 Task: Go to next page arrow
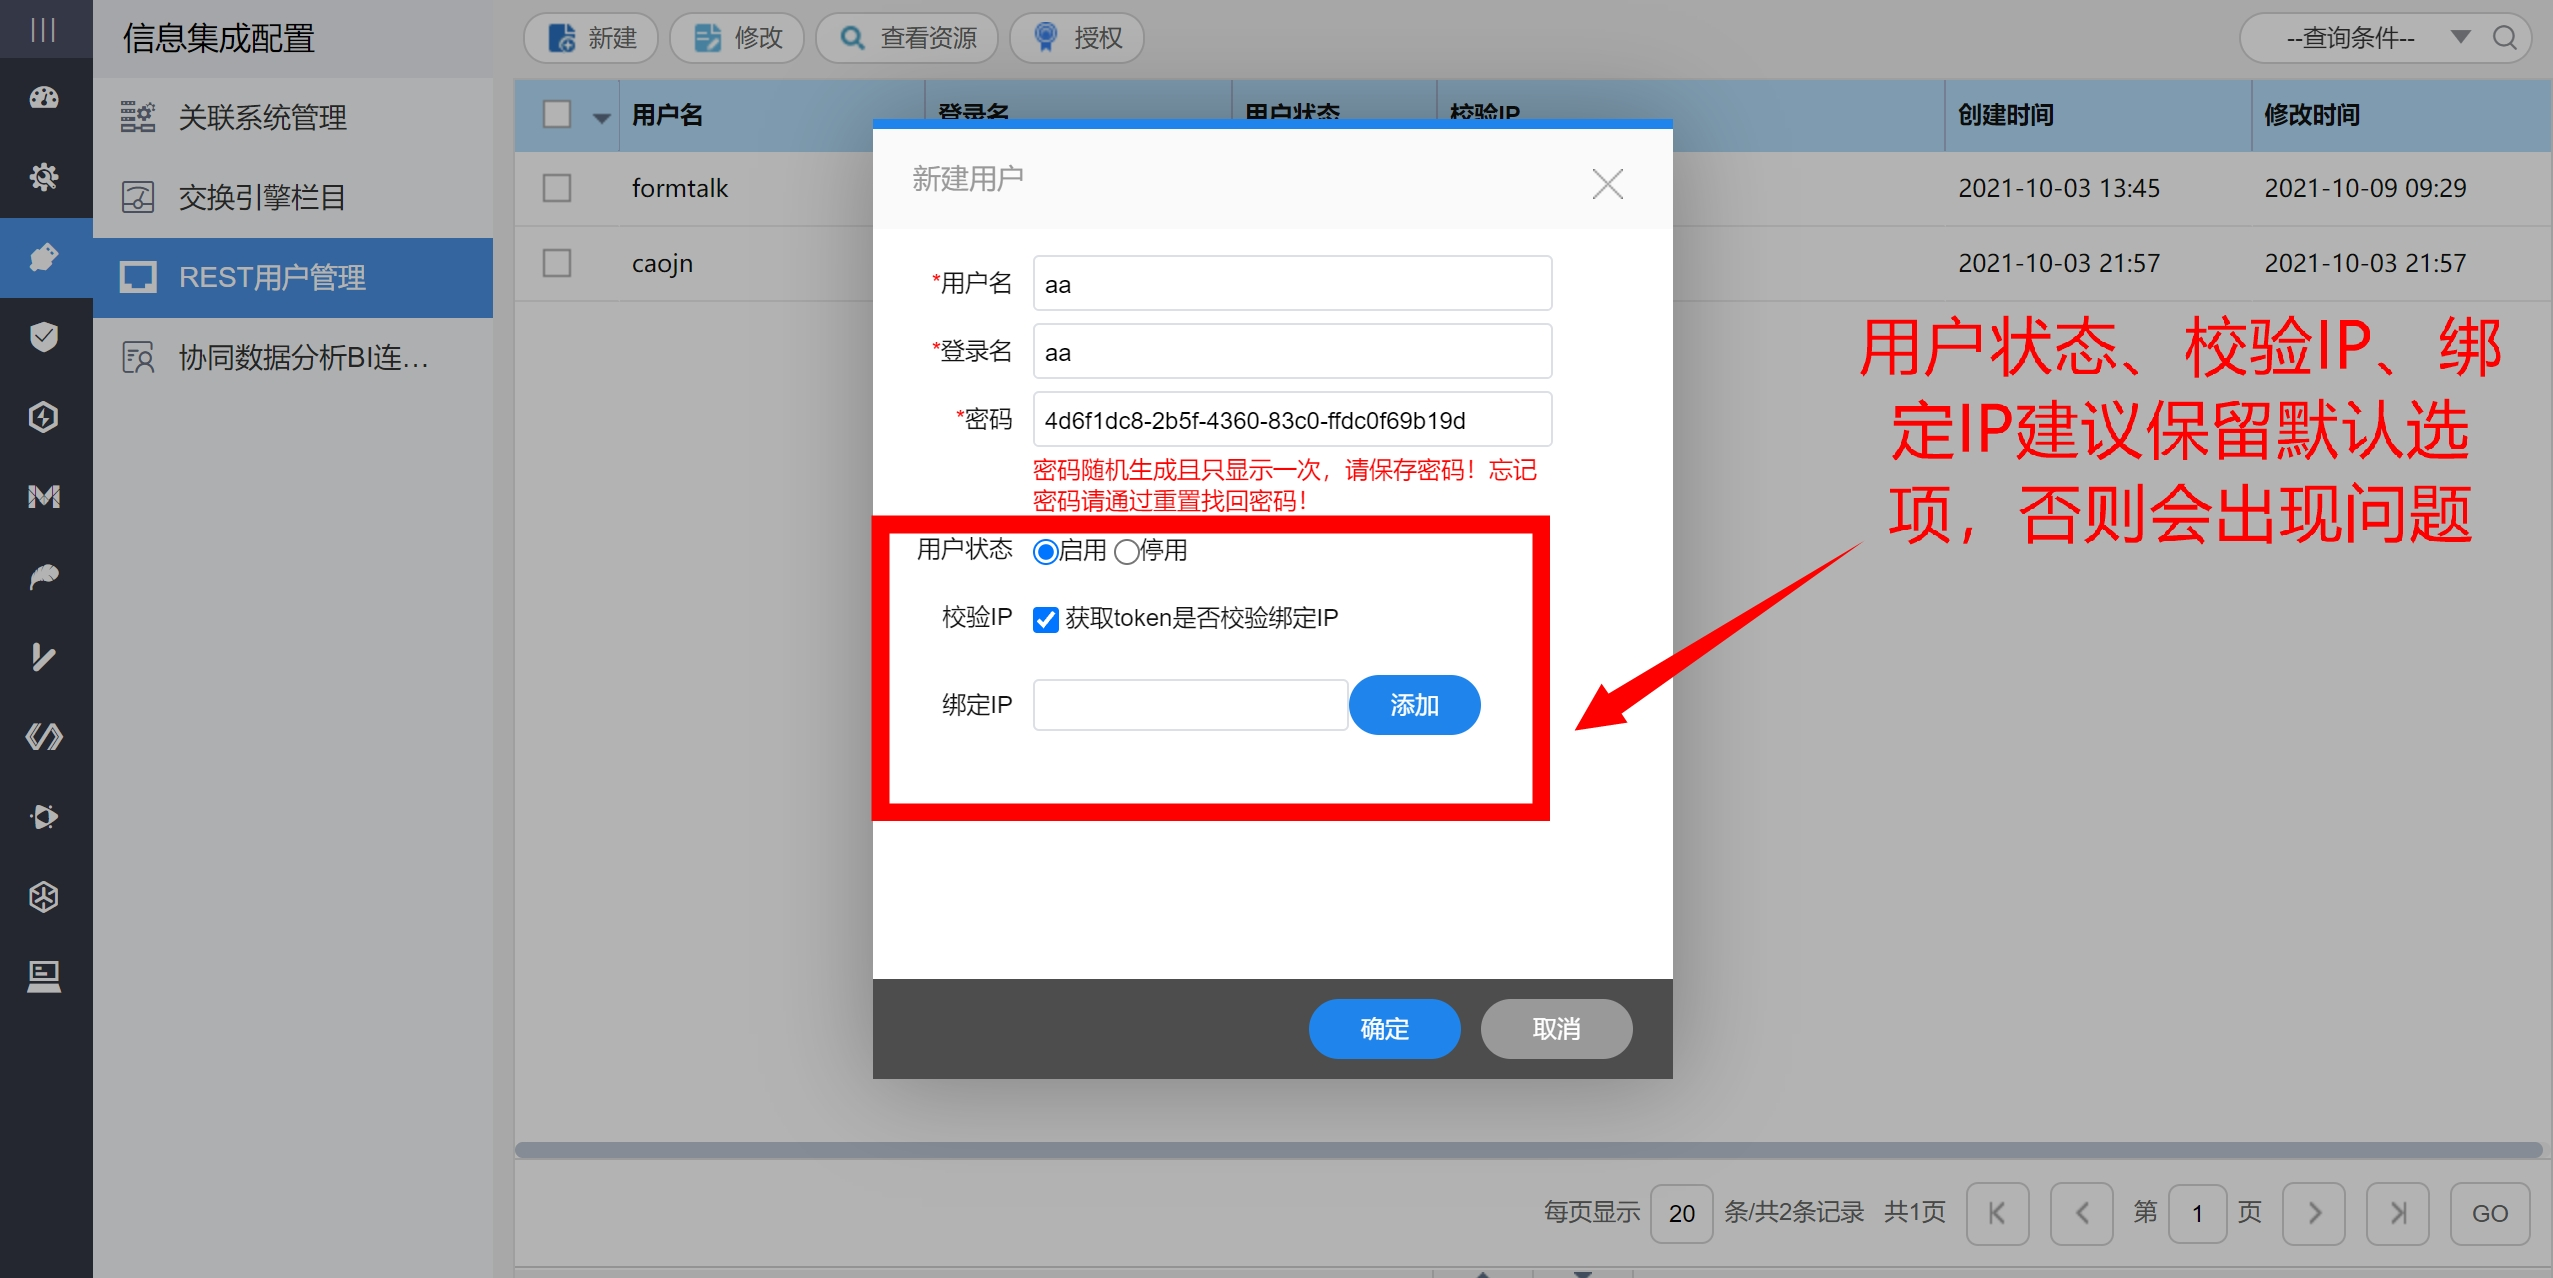pyautogui.click(x=2314, y=1213)
